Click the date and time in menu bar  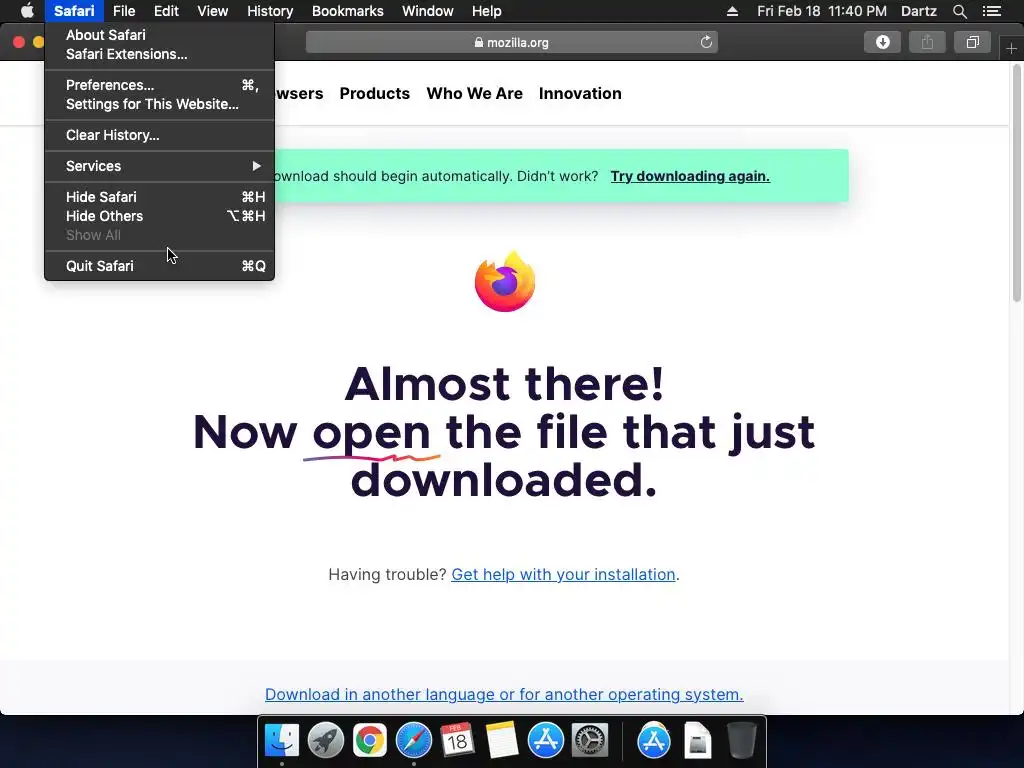(822, 11)
